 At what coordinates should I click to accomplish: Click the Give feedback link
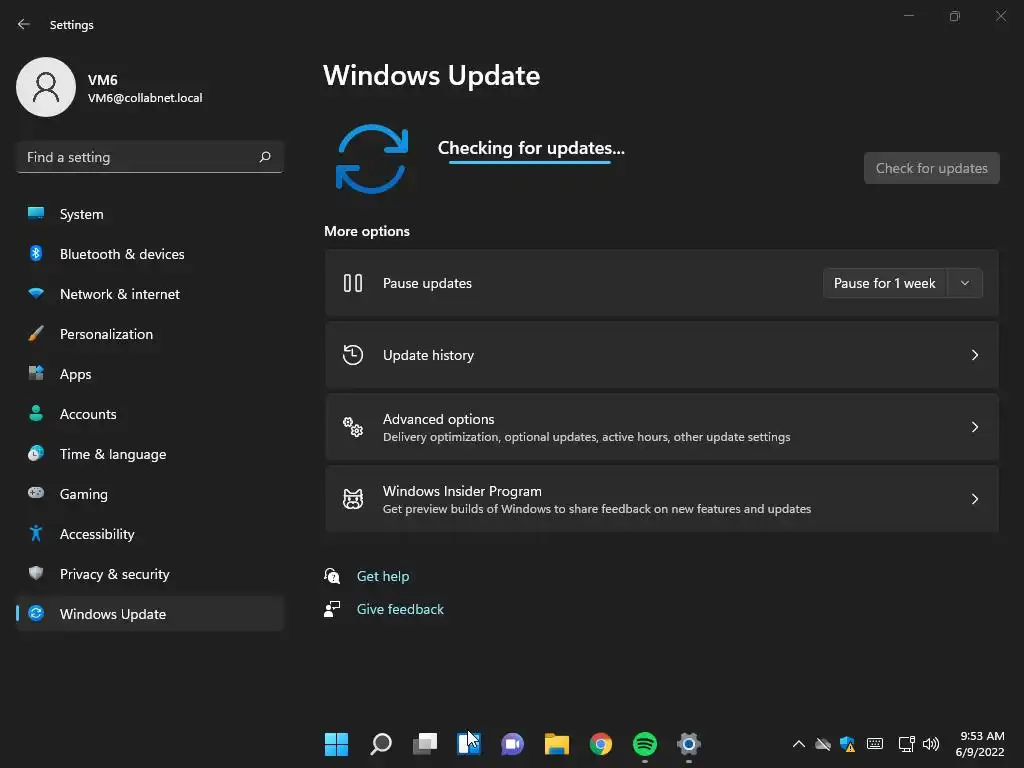(x=400, y=609)
